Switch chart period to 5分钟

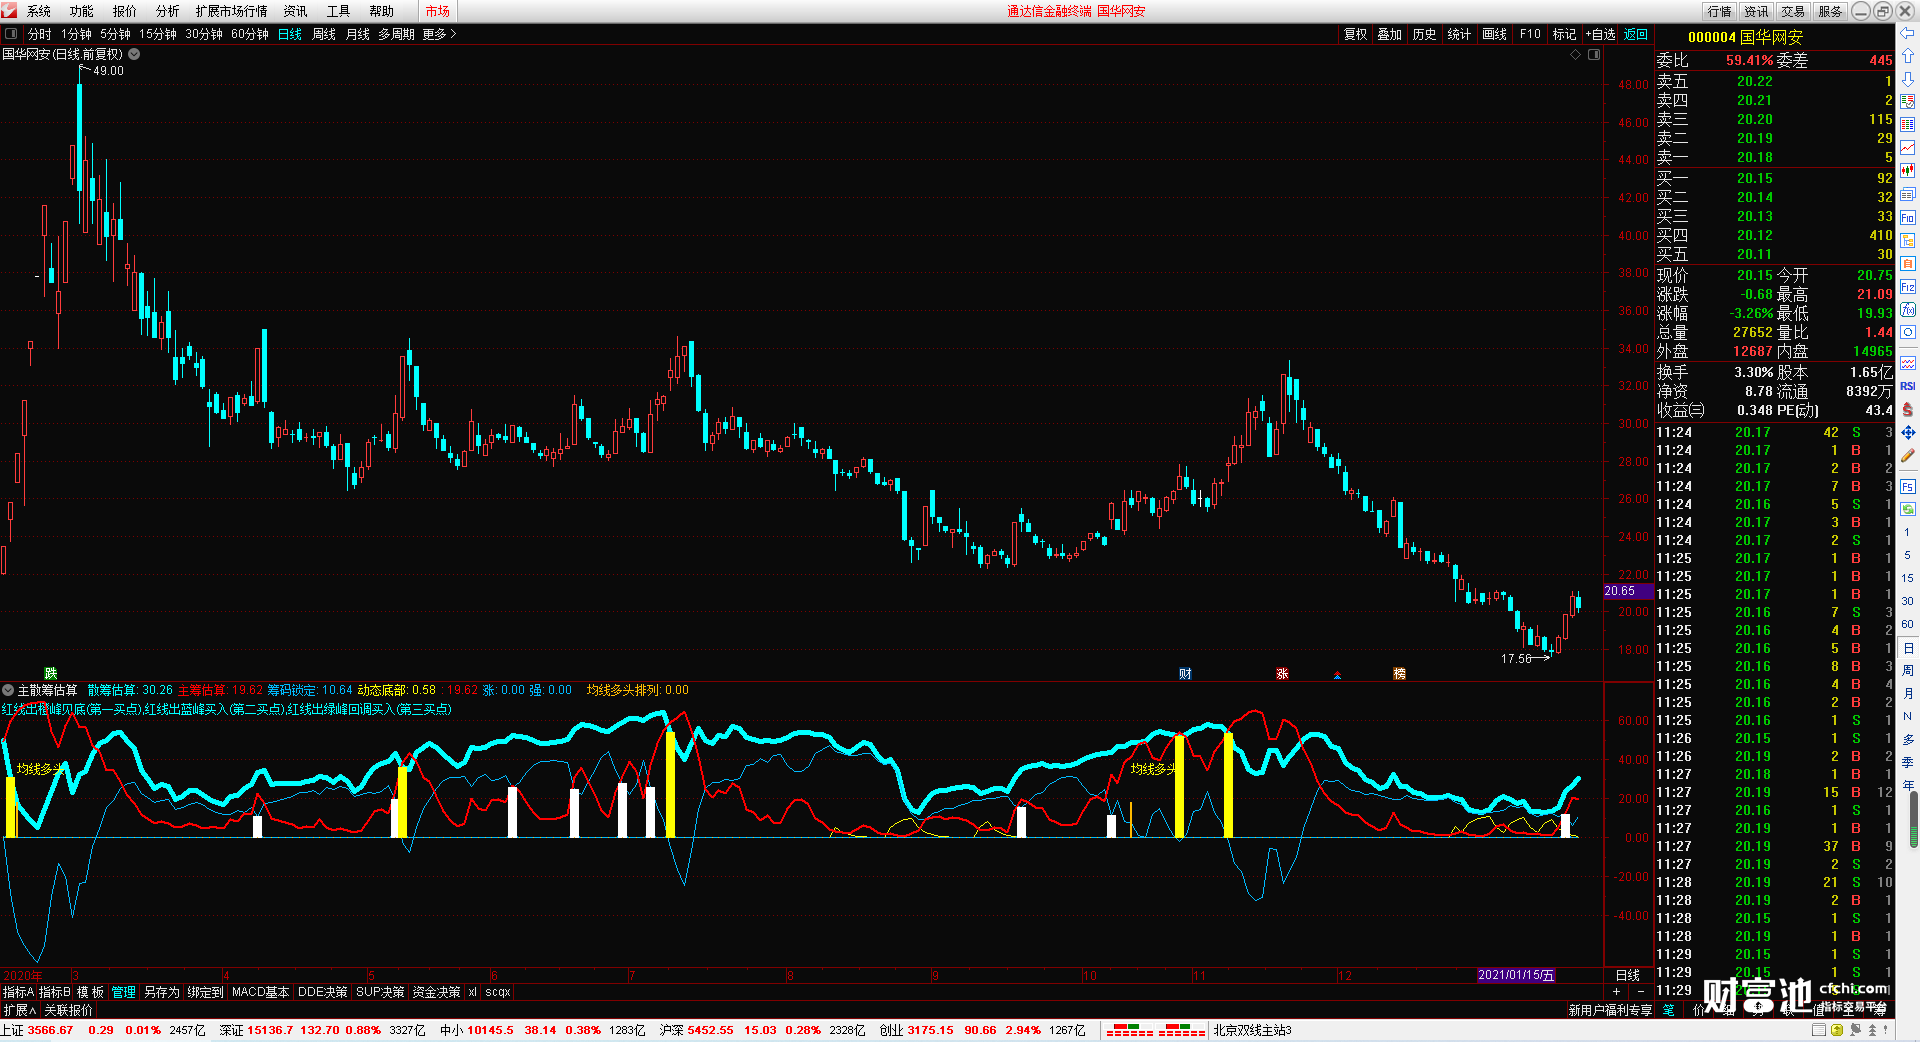click(x=115, y=34)
